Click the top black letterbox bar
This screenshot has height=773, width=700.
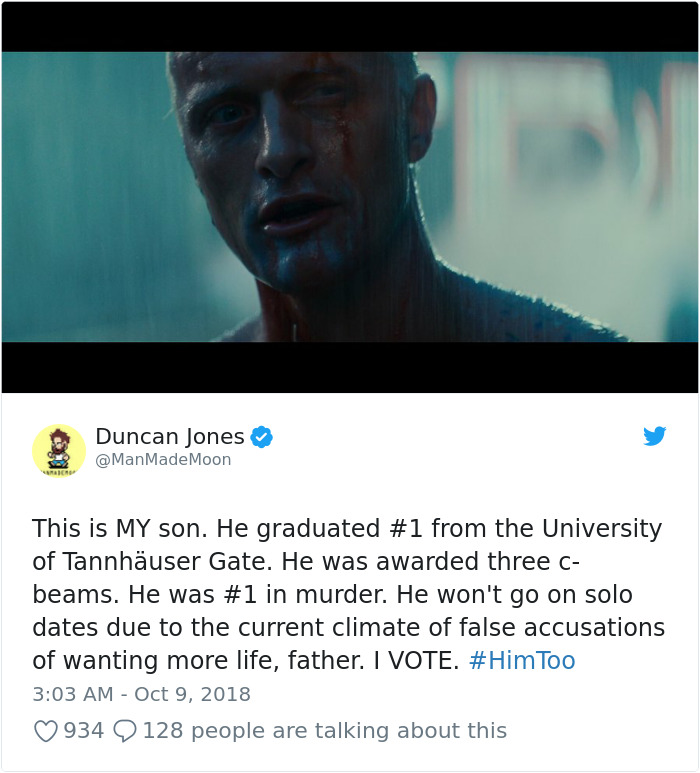click(x=350, y=27)
